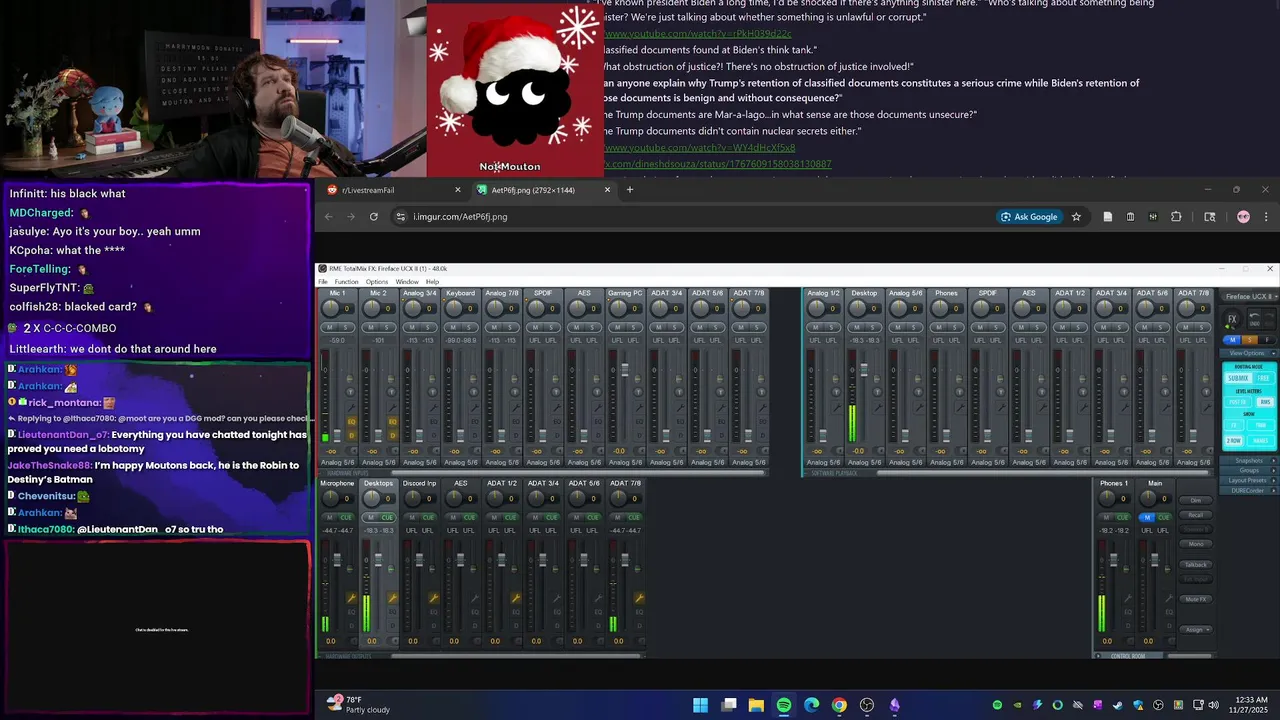Open the Fireface UCX II device dropdown
The width and height of the screenshot is (1280, 720).
1250,296
